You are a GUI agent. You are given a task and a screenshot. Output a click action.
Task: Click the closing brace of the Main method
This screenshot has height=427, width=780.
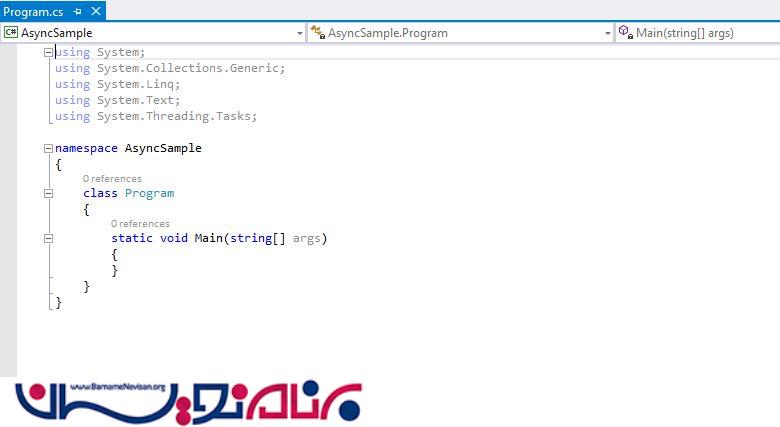tap(114, 271)
